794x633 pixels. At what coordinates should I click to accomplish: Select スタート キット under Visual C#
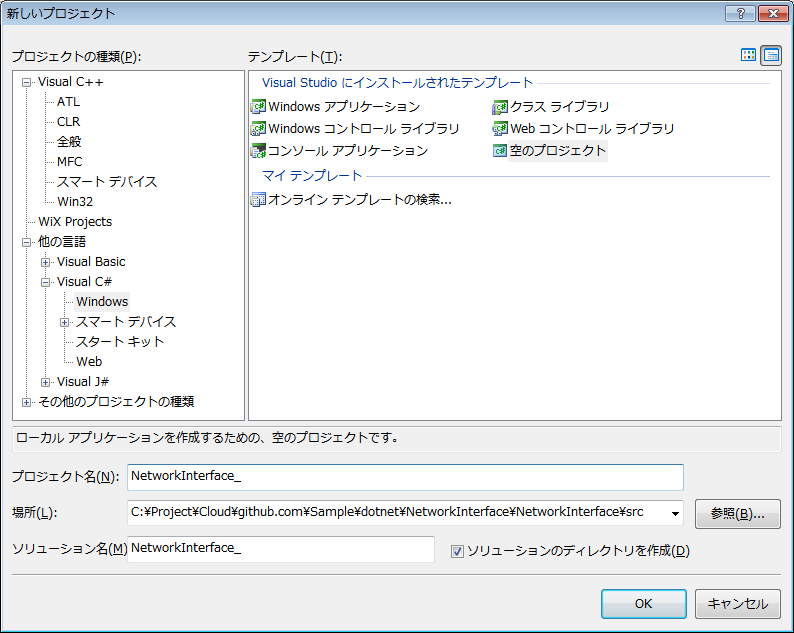pyautogui.click(x=120, y=342)
